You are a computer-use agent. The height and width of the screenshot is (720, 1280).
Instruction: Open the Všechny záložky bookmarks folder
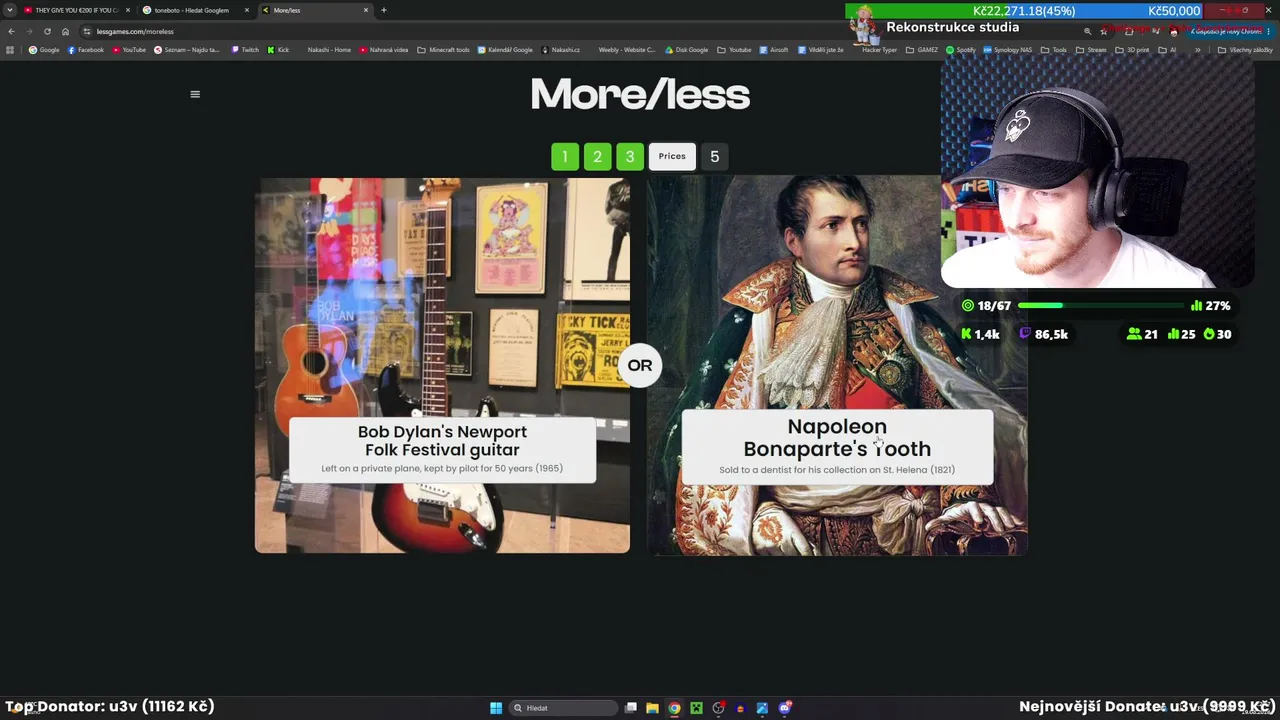click(x=1246, y=50)
